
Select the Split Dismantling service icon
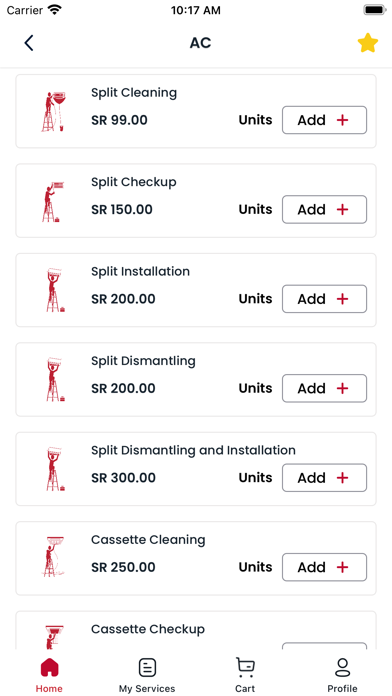coord(55,380)
